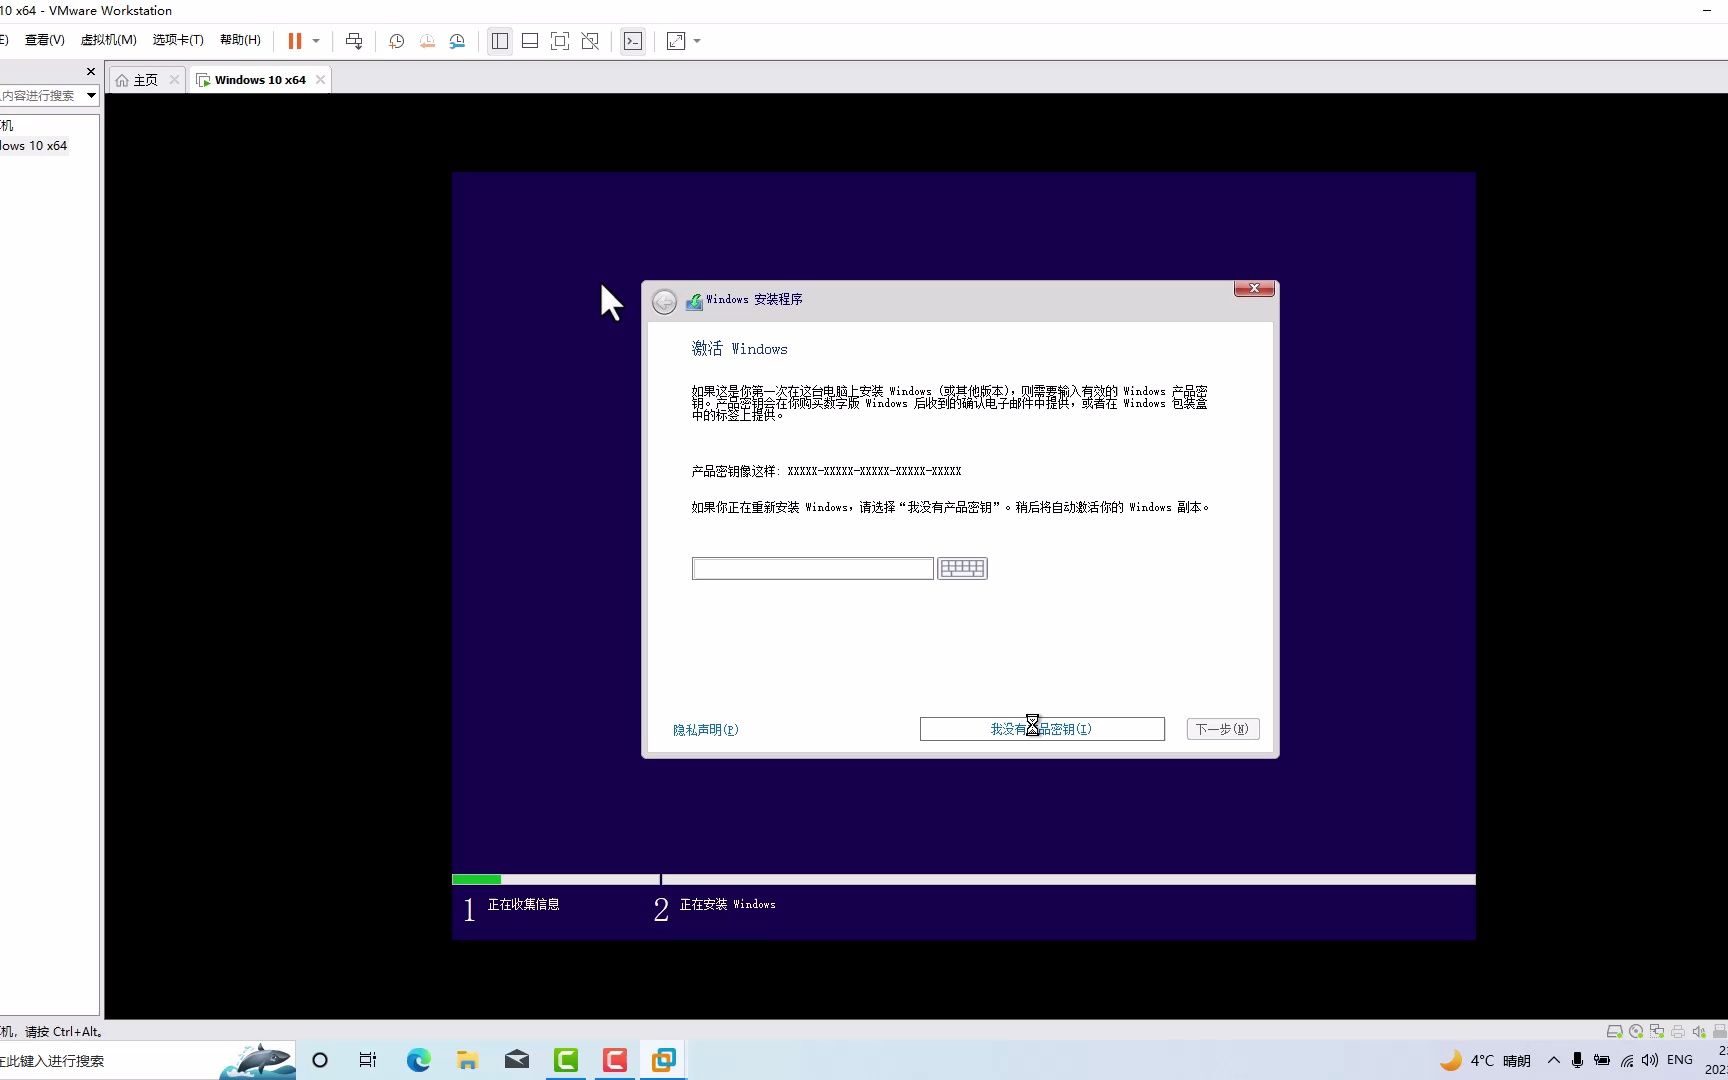Viewport: 1728px width, 1080px height.
Task: Close the 主页 tab
Action: [x=174, y=80]
